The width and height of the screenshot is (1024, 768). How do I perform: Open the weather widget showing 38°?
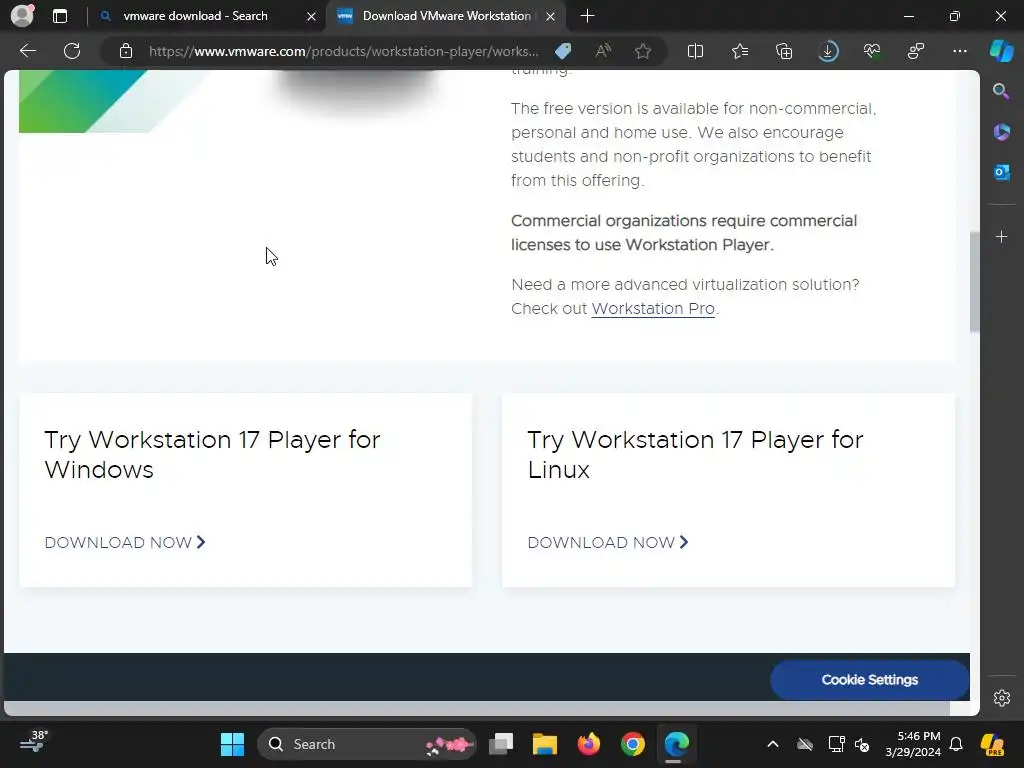point(34,743)
